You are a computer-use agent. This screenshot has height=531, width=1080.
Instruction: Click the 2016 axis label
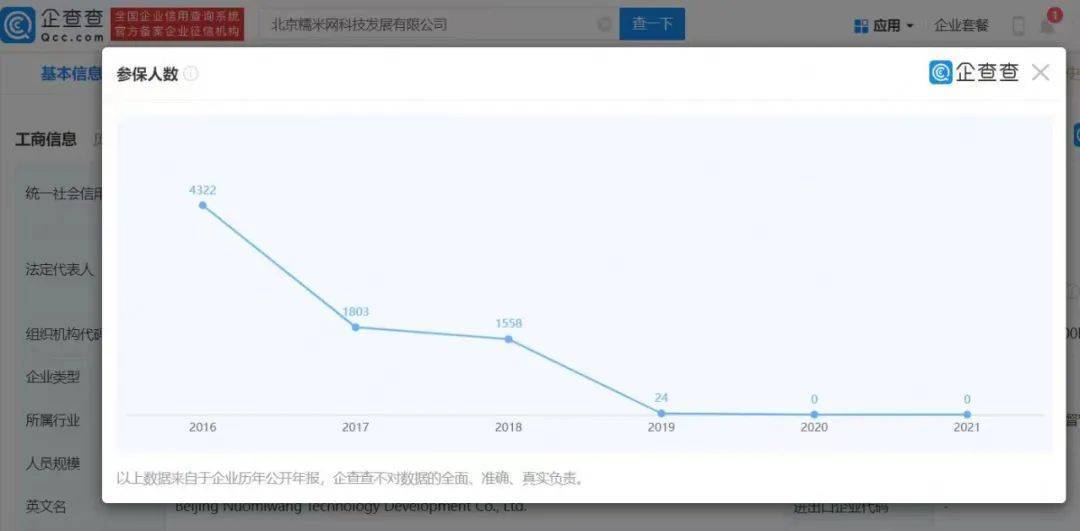[202, 428]
